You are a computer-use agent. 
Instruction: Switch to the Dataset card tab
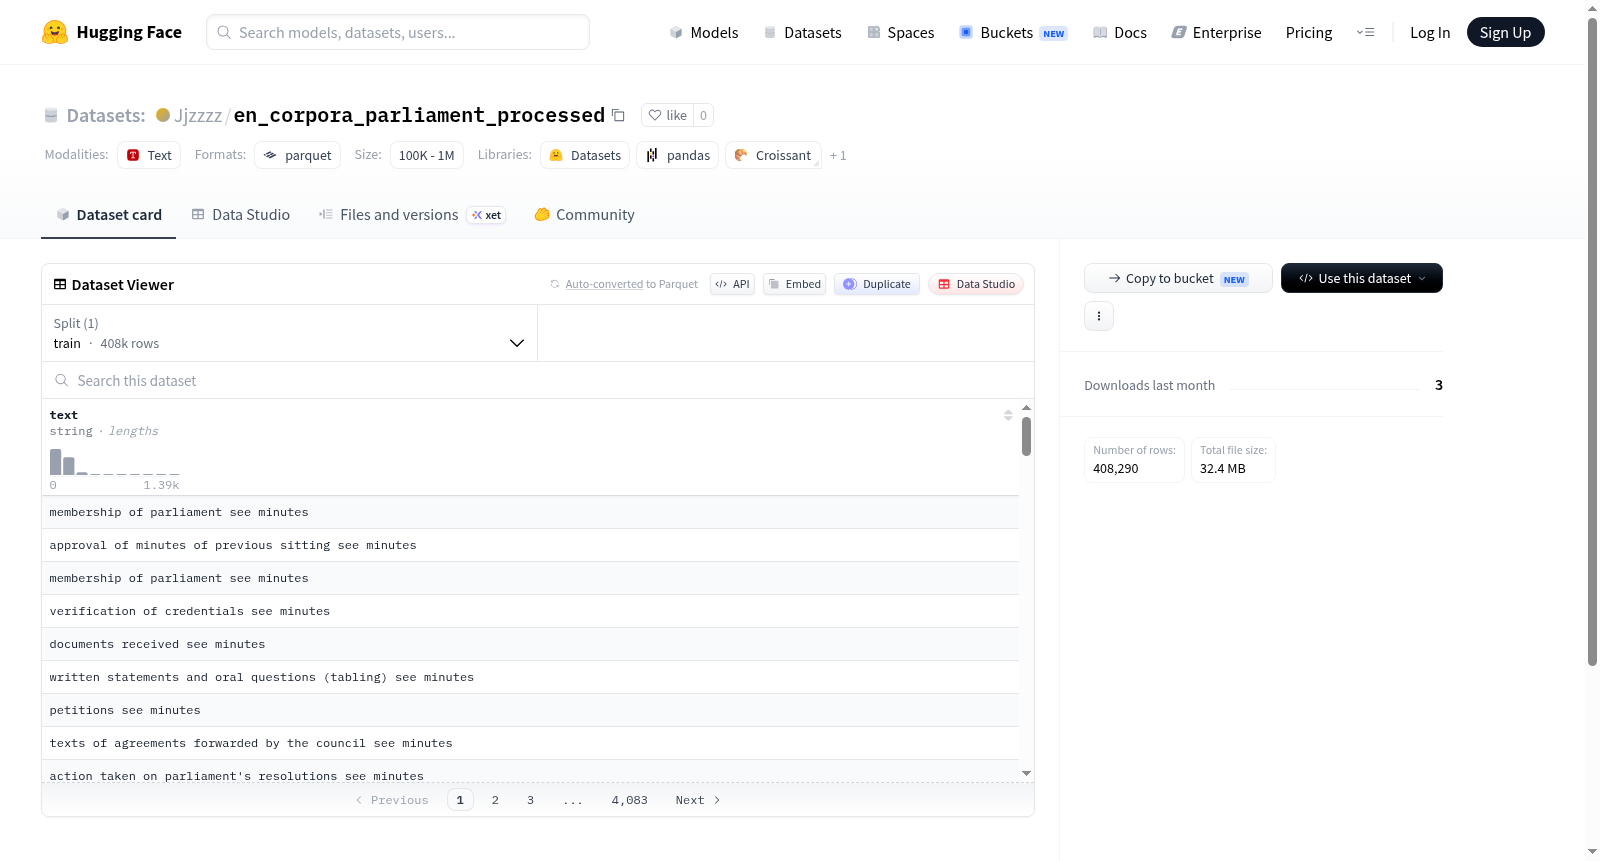pos(109,215)
